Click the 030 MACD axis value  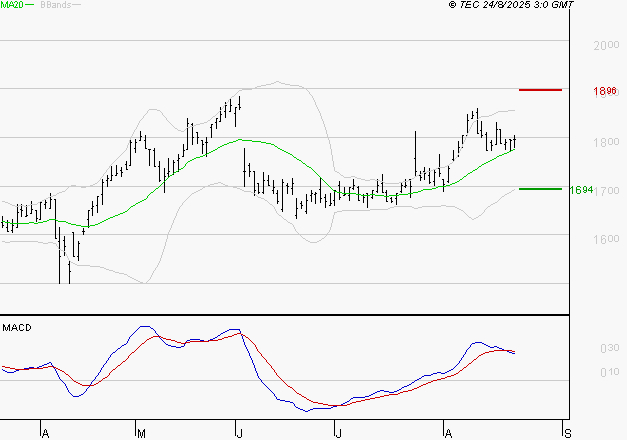[x=610, y=348]
